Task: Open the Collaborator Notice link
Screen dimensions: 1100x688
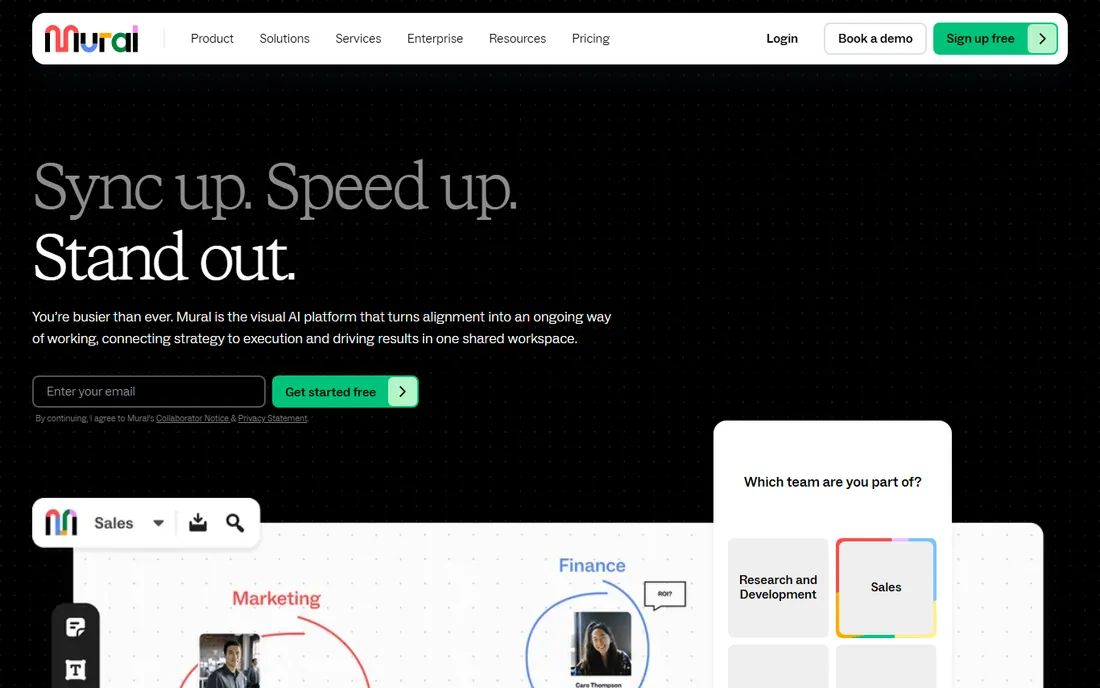Action: [192, 419]
